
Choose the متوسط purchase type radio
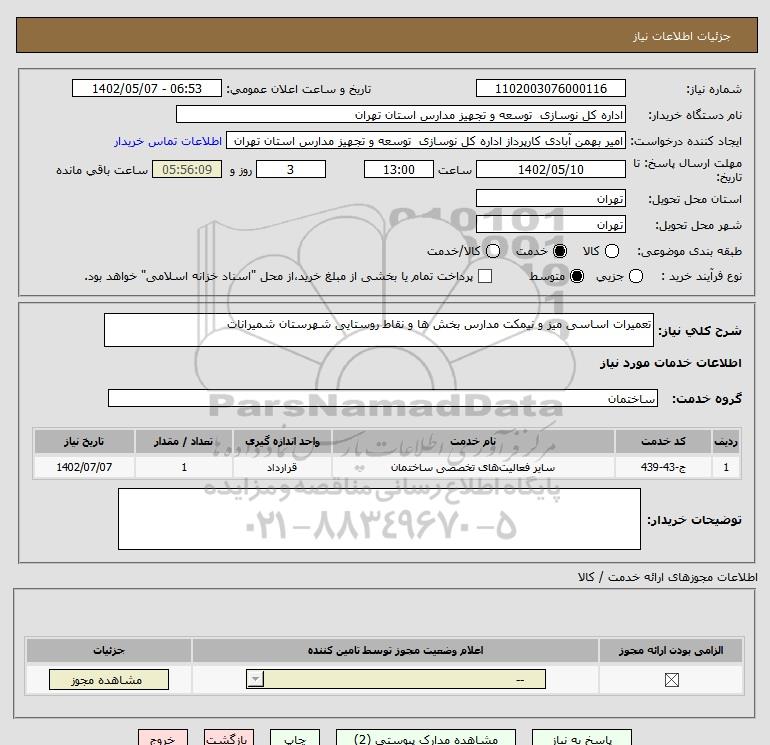[577, 276]
